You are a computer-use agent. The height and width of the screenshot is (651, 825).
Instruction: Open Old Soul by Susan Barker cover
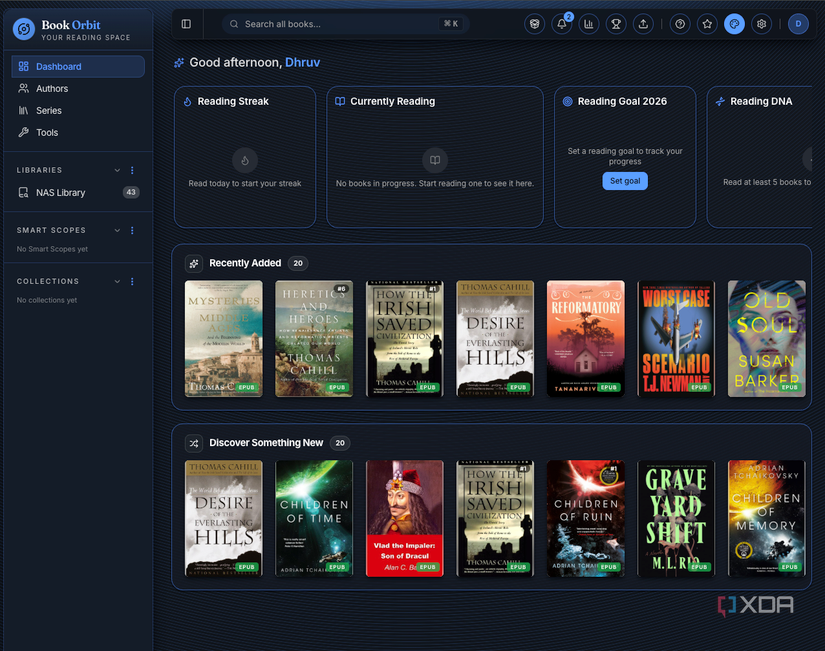[767, 338]
